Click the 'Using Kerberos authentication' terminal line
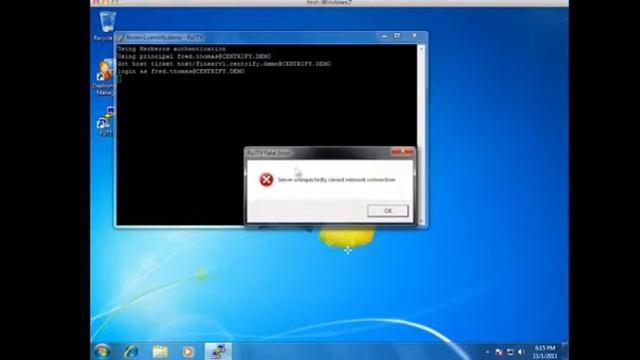This screenshot has width=640, height=360. [171, 49]
